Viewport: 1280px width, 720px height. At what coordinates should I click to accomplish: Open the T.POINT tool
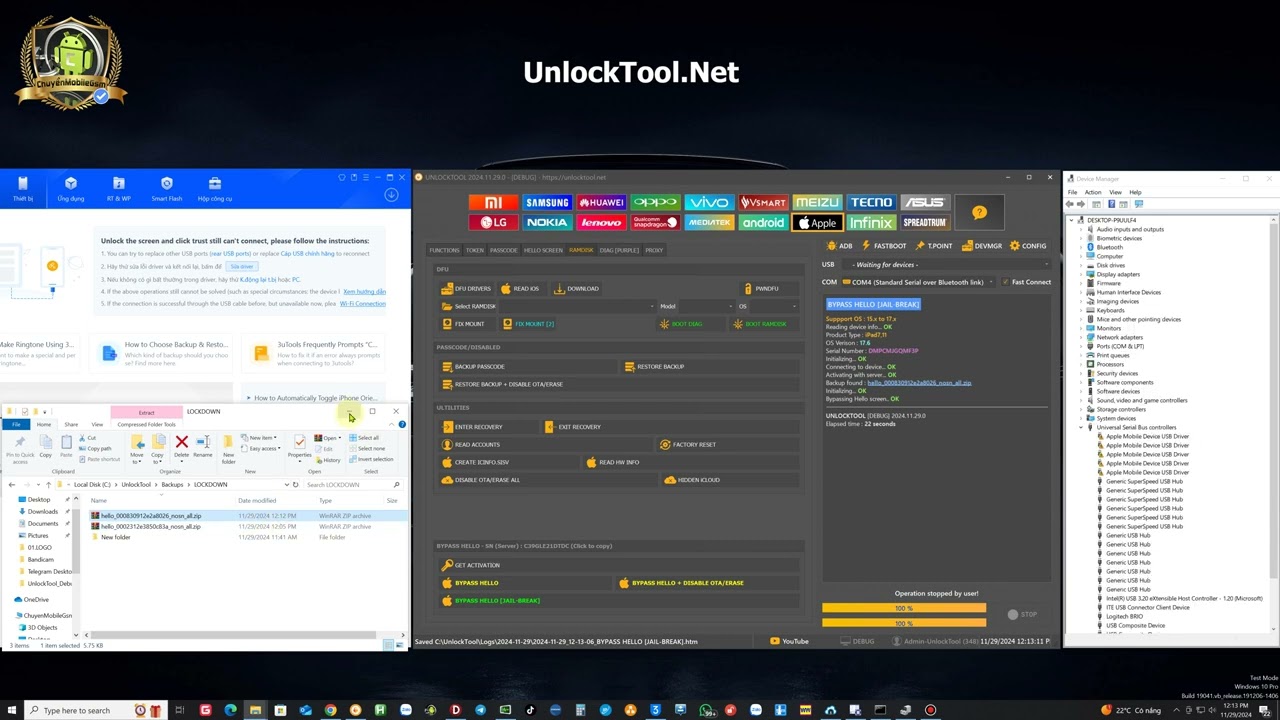934,246
